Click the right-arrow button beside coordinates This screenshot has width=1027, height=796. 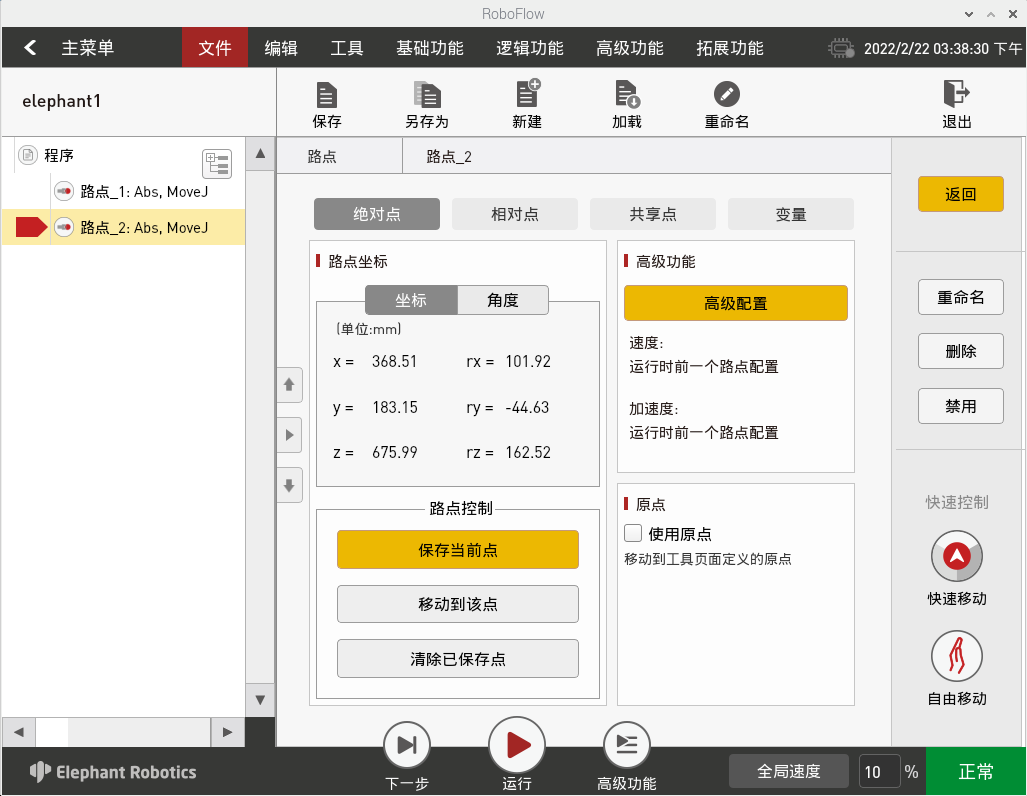pos(289,435)
